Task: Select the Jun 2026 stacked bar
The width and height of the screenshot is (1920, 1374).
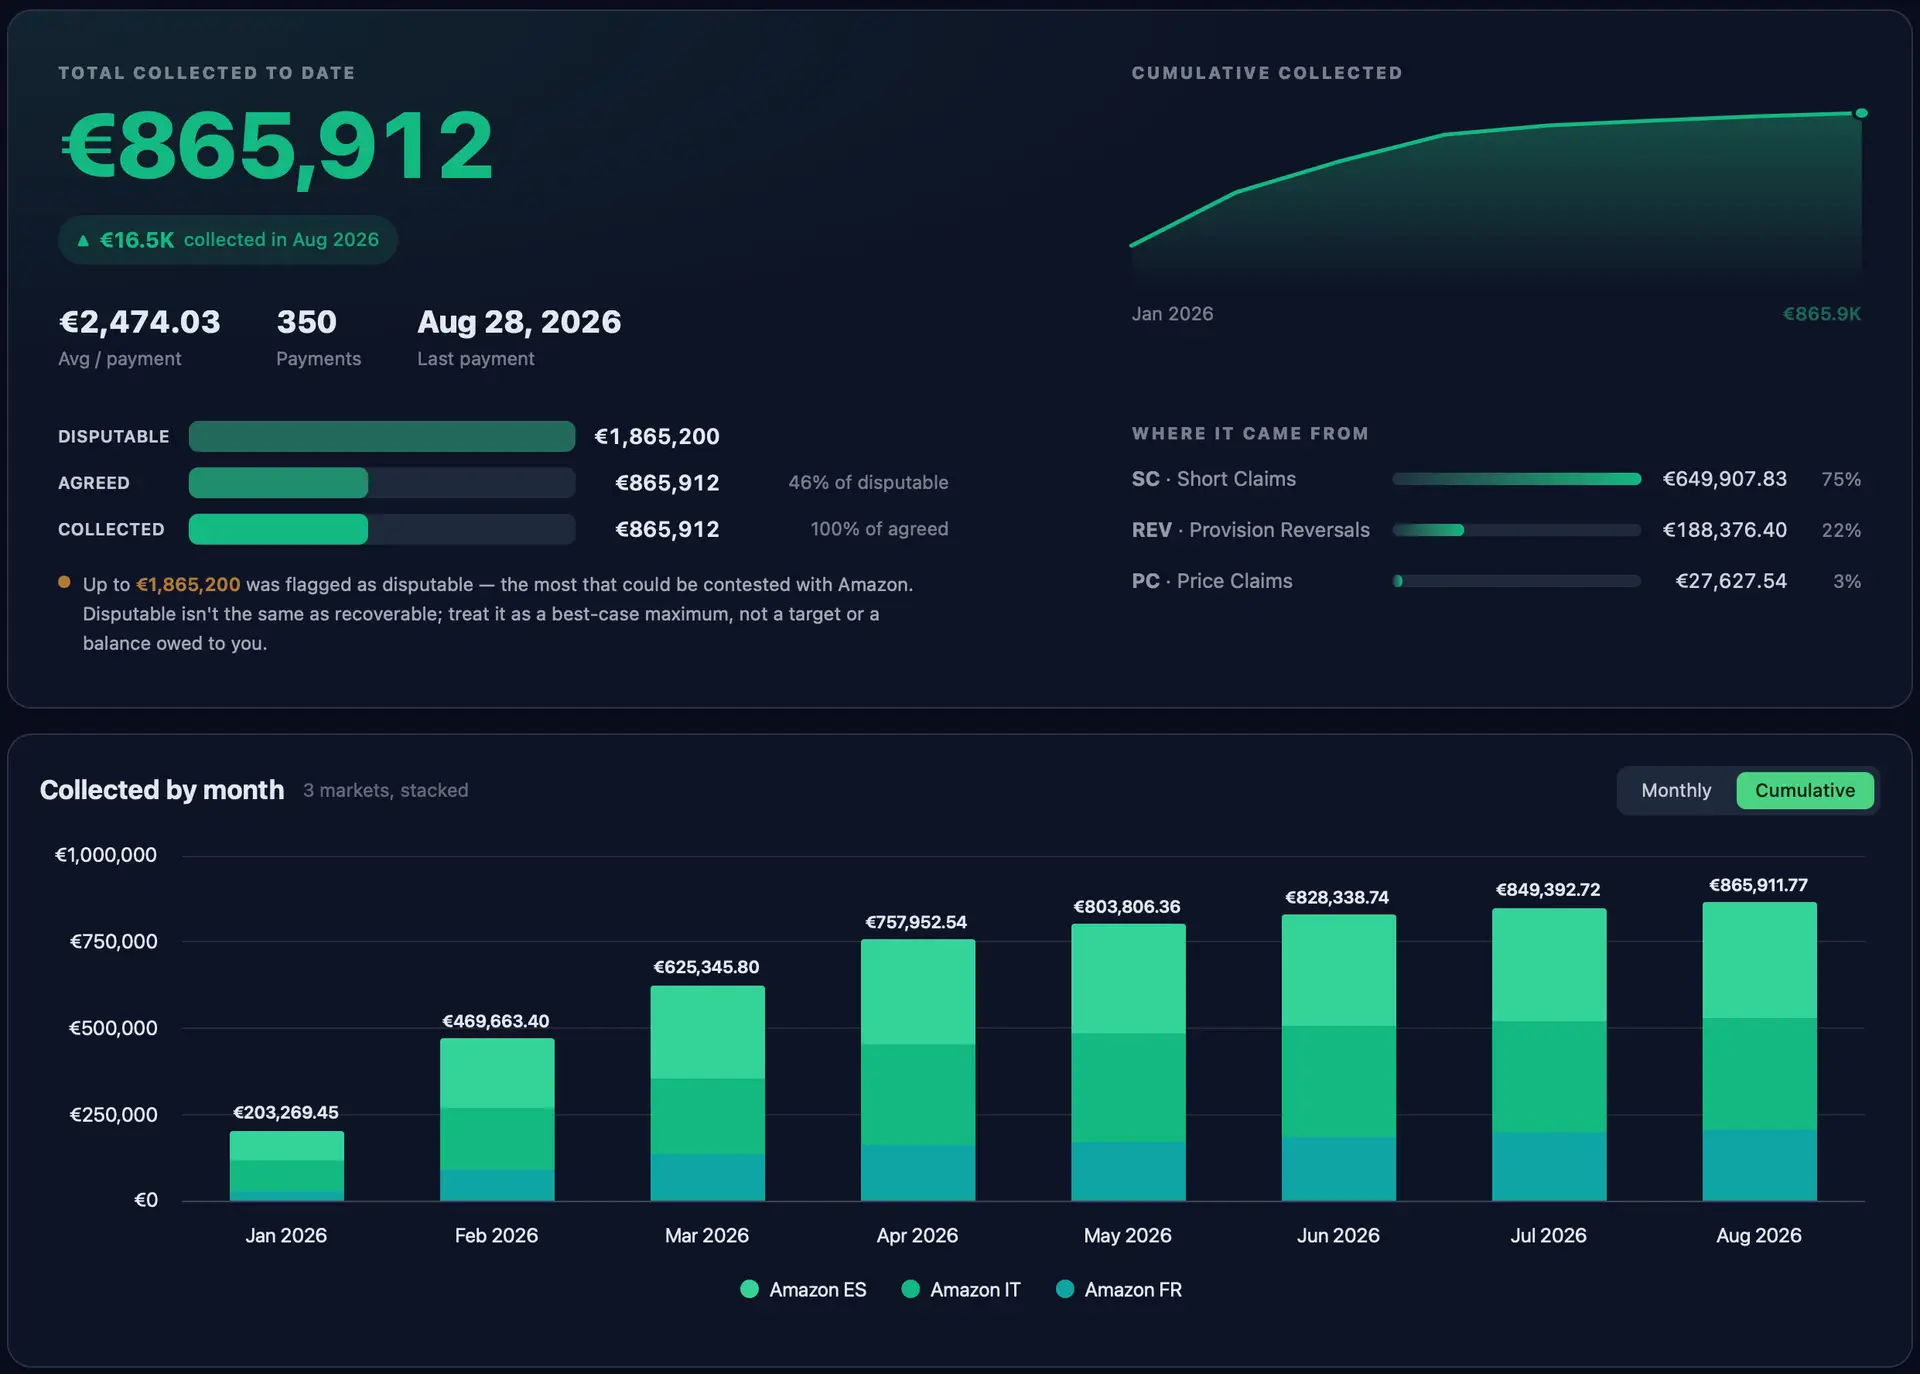Action: [x=1339, y=1058]
